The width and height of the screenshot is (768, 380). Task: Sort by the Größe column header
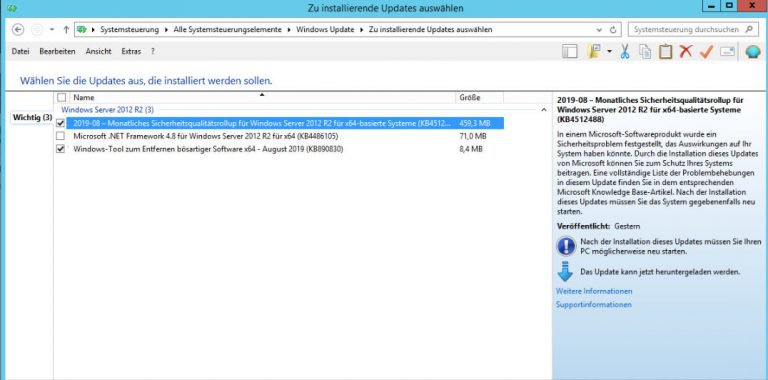(x=479, y=97)
